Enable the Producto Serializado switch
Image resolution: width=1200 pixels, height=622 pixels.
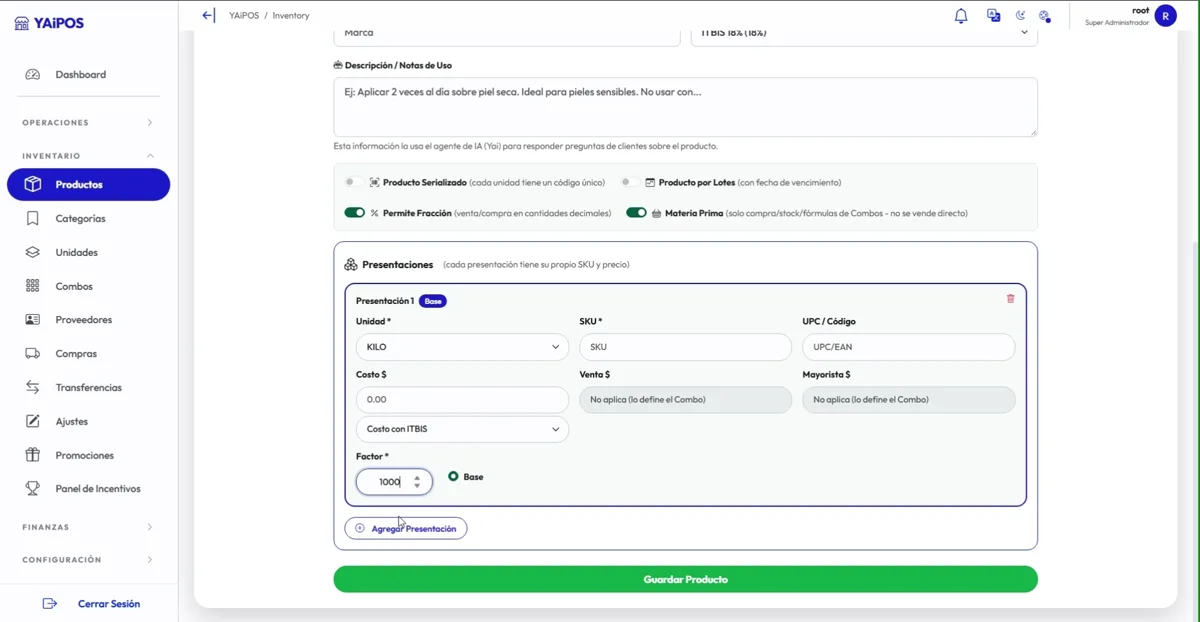pos(354,183)
